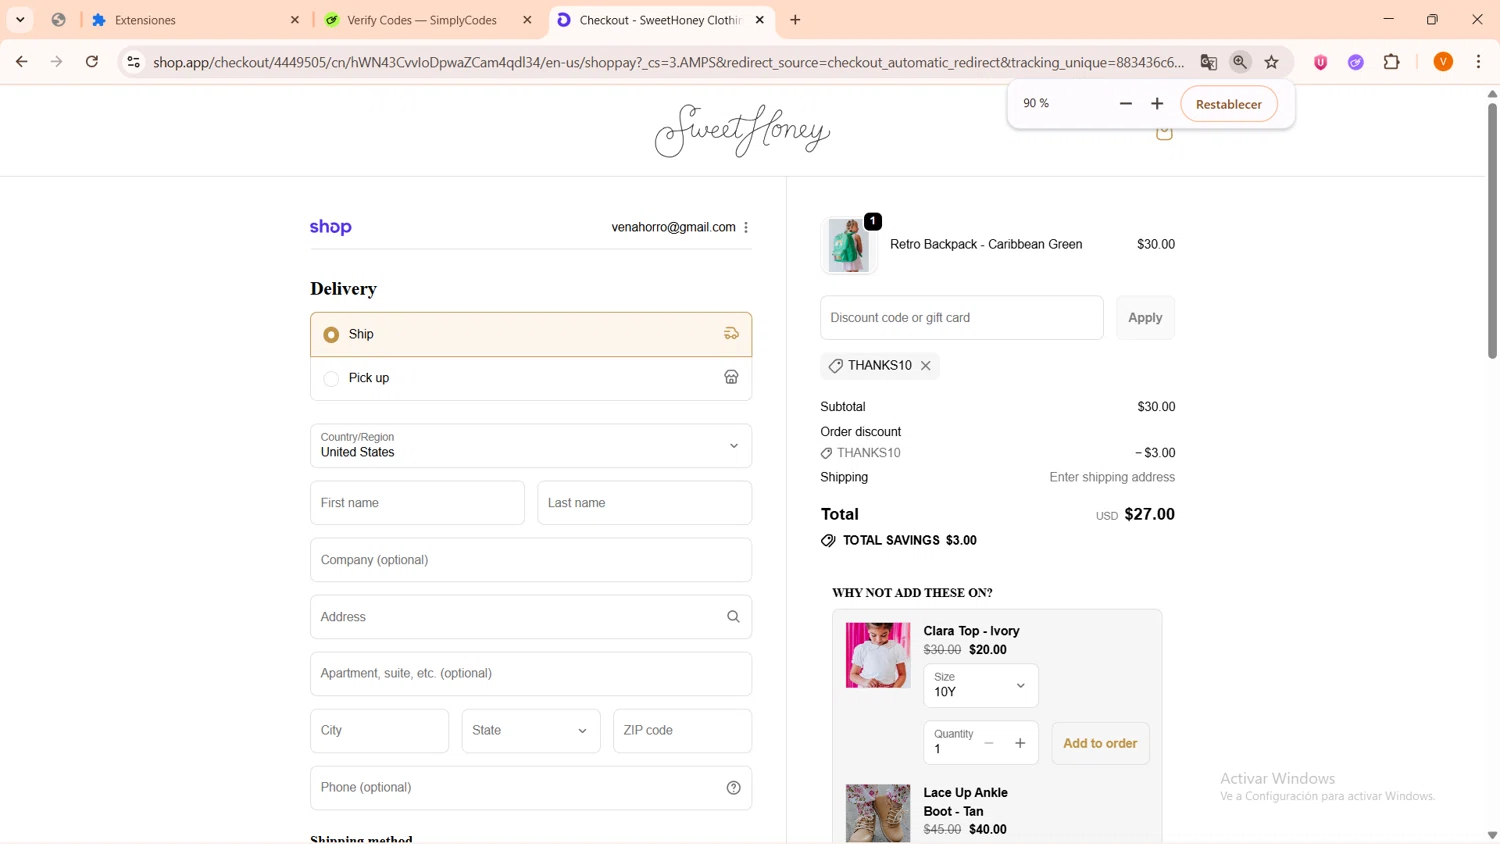Click the Lace Up Ankle Boot thumbnail
This screenshot has width=1500, height=844.
878,814
